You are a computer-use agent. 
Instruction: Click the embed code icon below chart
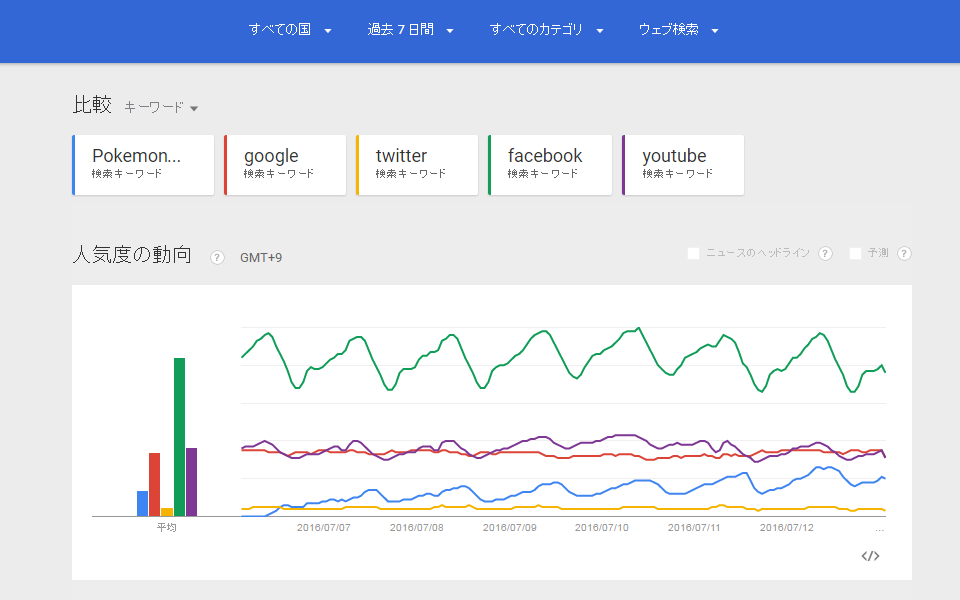[x=870, y=556]
